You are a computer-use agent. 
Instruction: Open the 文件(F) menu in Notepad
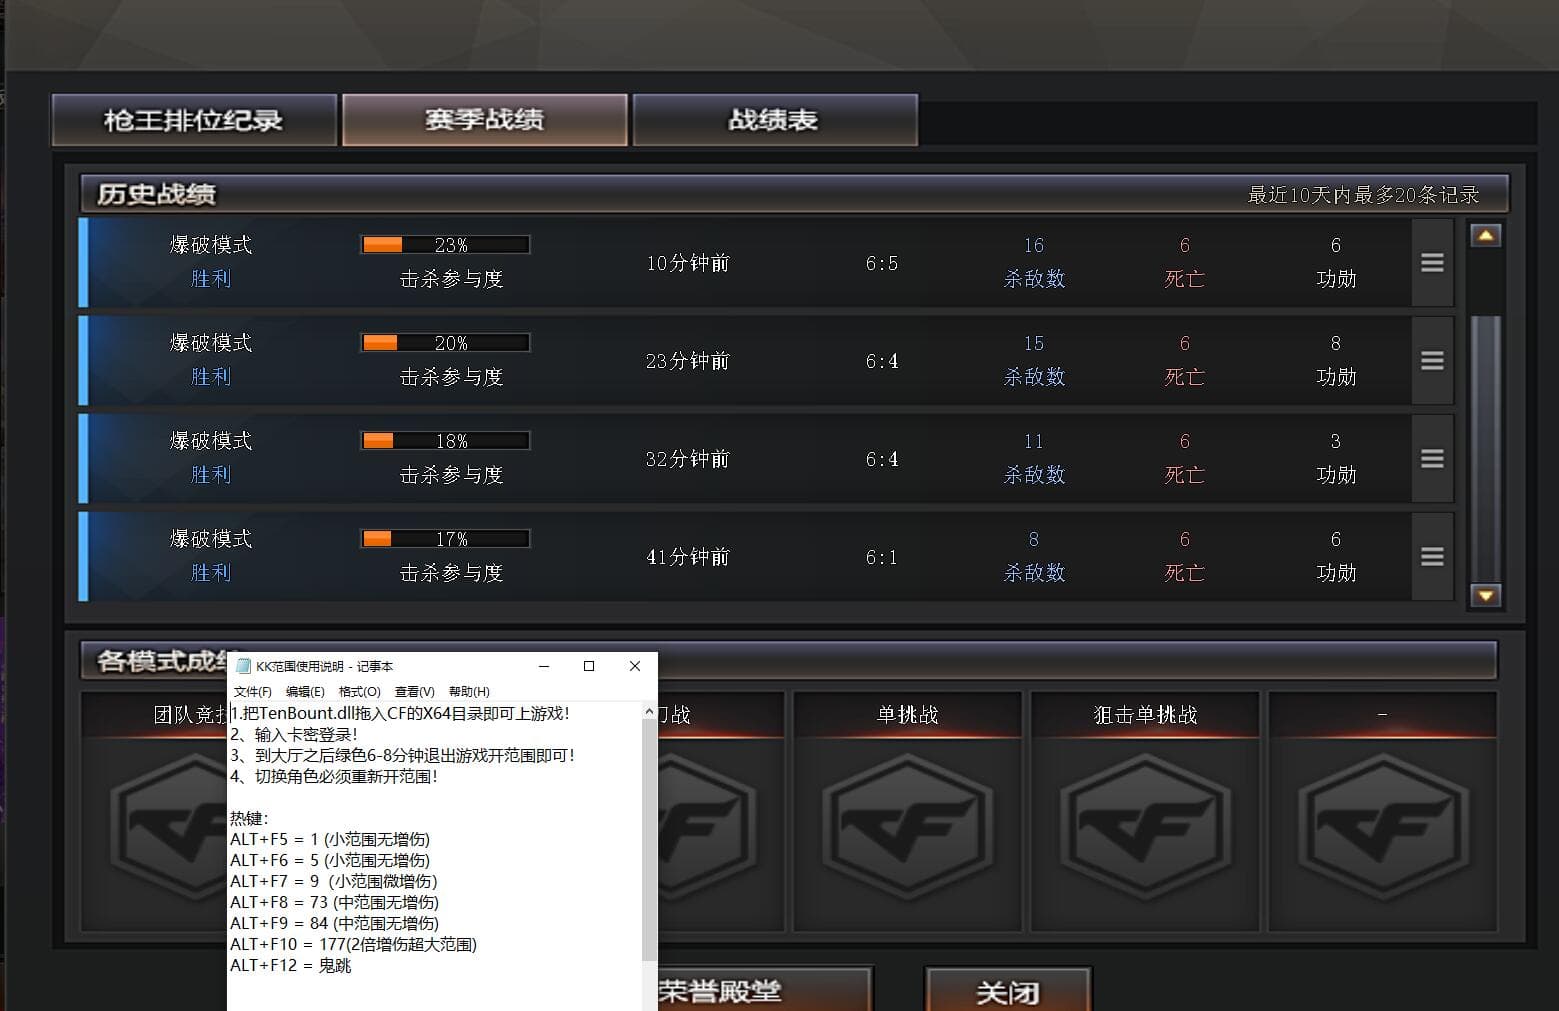252,692
